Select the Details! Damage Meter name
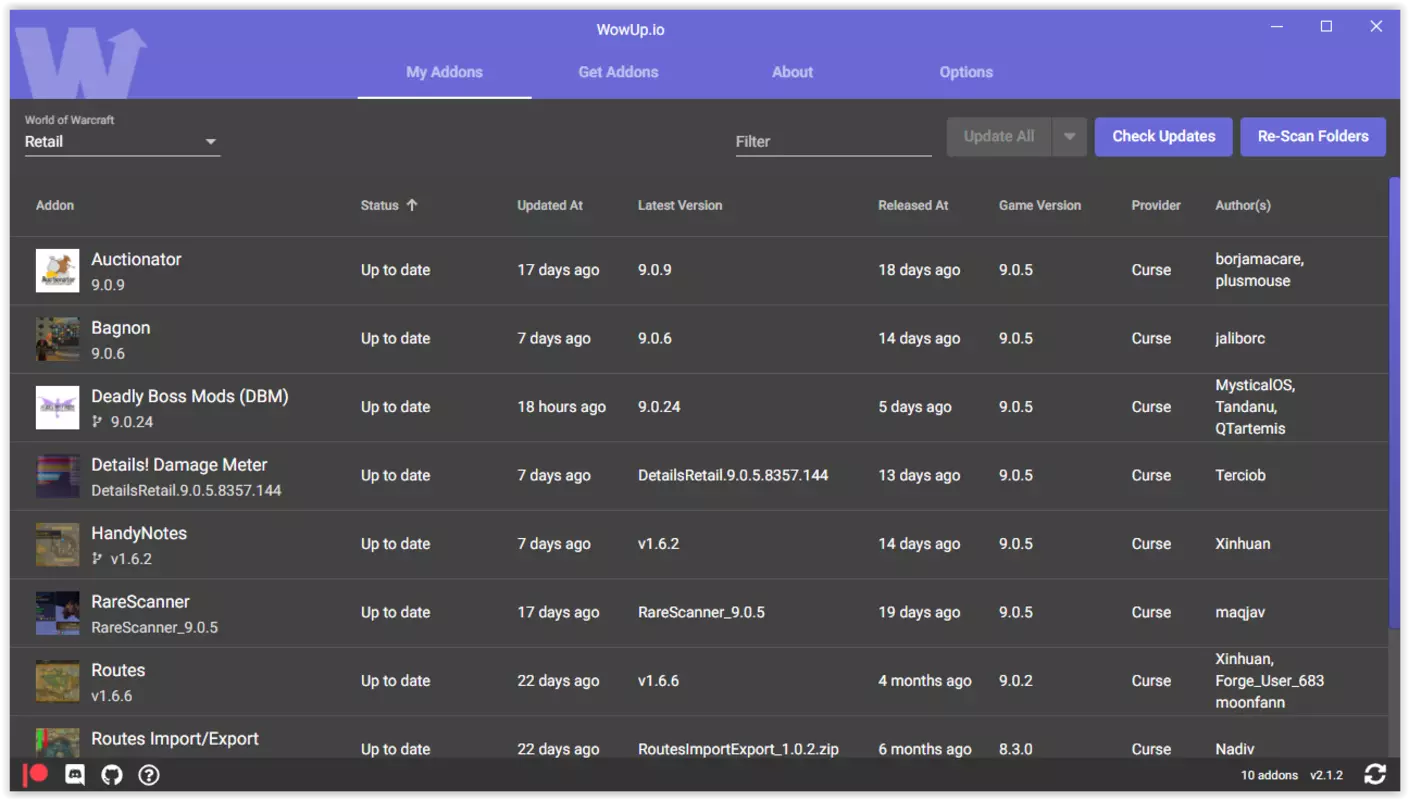The height and width of the screenshot is (800, 1409). coord(179,465)
